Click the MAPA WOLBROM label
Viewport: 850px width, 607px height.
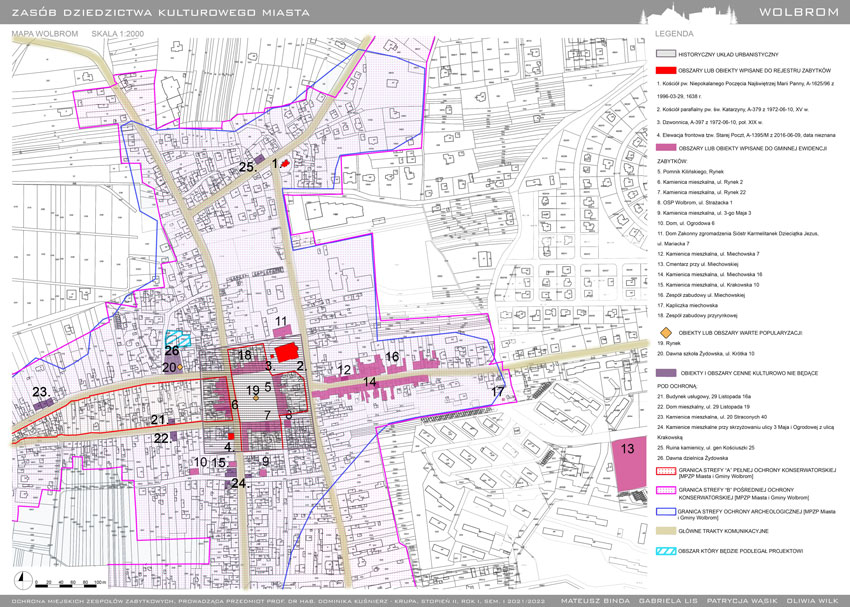(45, 33)
